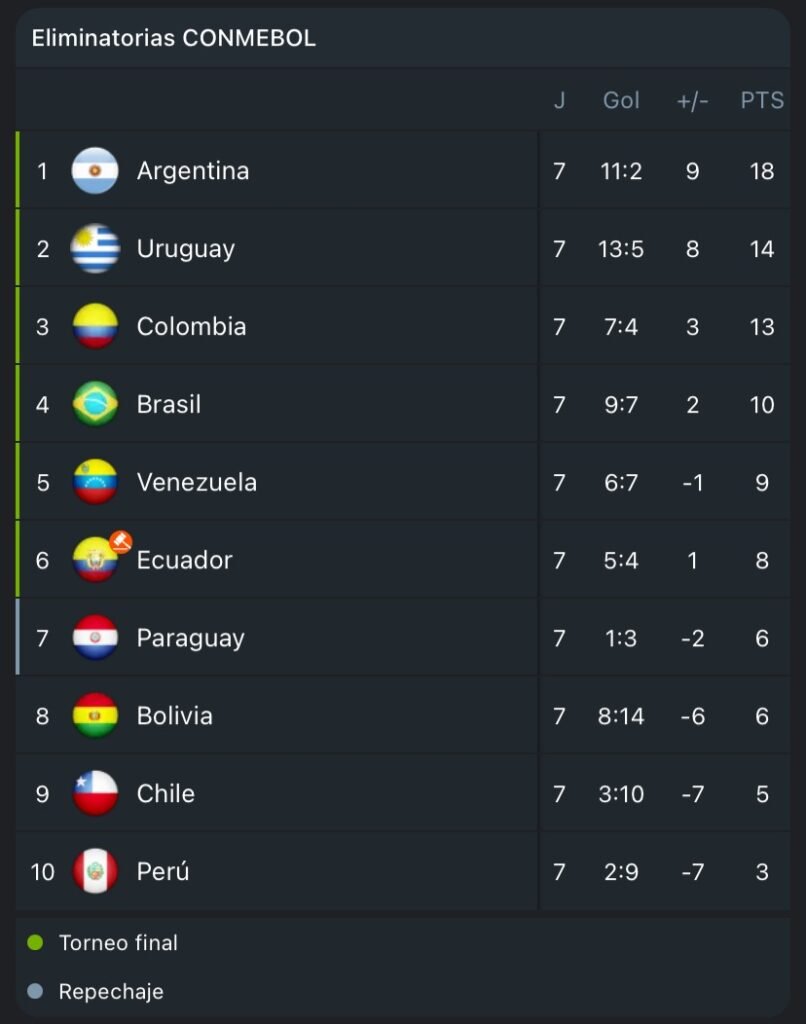The width and height of the screenshot is (806, 1024).
Task: Select the Colombia flag icon
Action: pyautogui.click(x=95, y=326)
